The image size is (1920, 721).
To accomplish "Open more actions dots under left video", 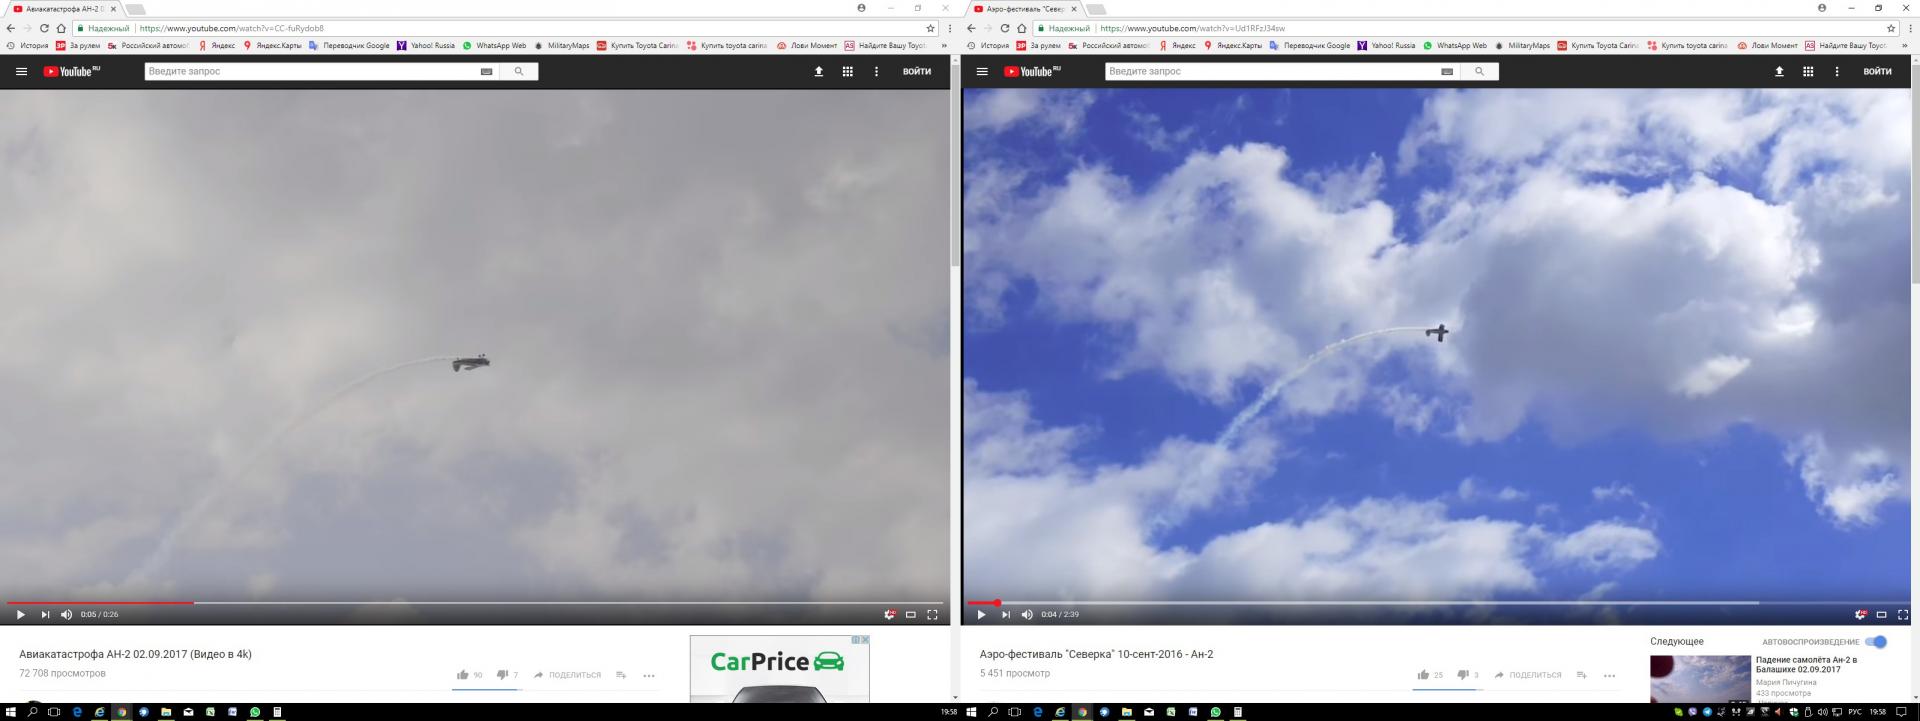I will (x=649, y=676).
